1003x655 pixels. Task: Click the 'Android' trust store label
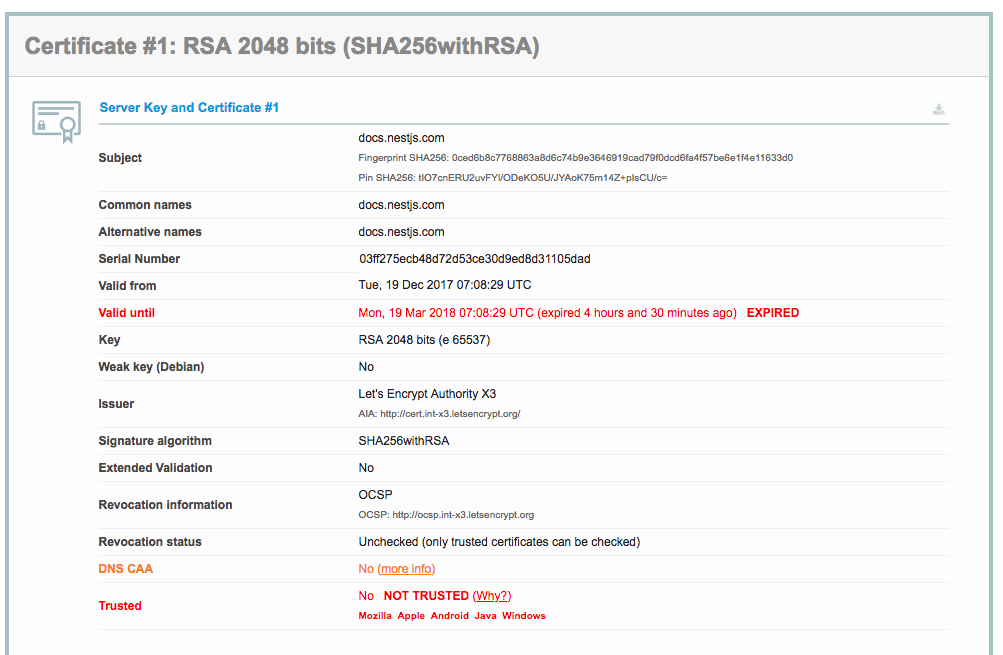click(450, 615)
